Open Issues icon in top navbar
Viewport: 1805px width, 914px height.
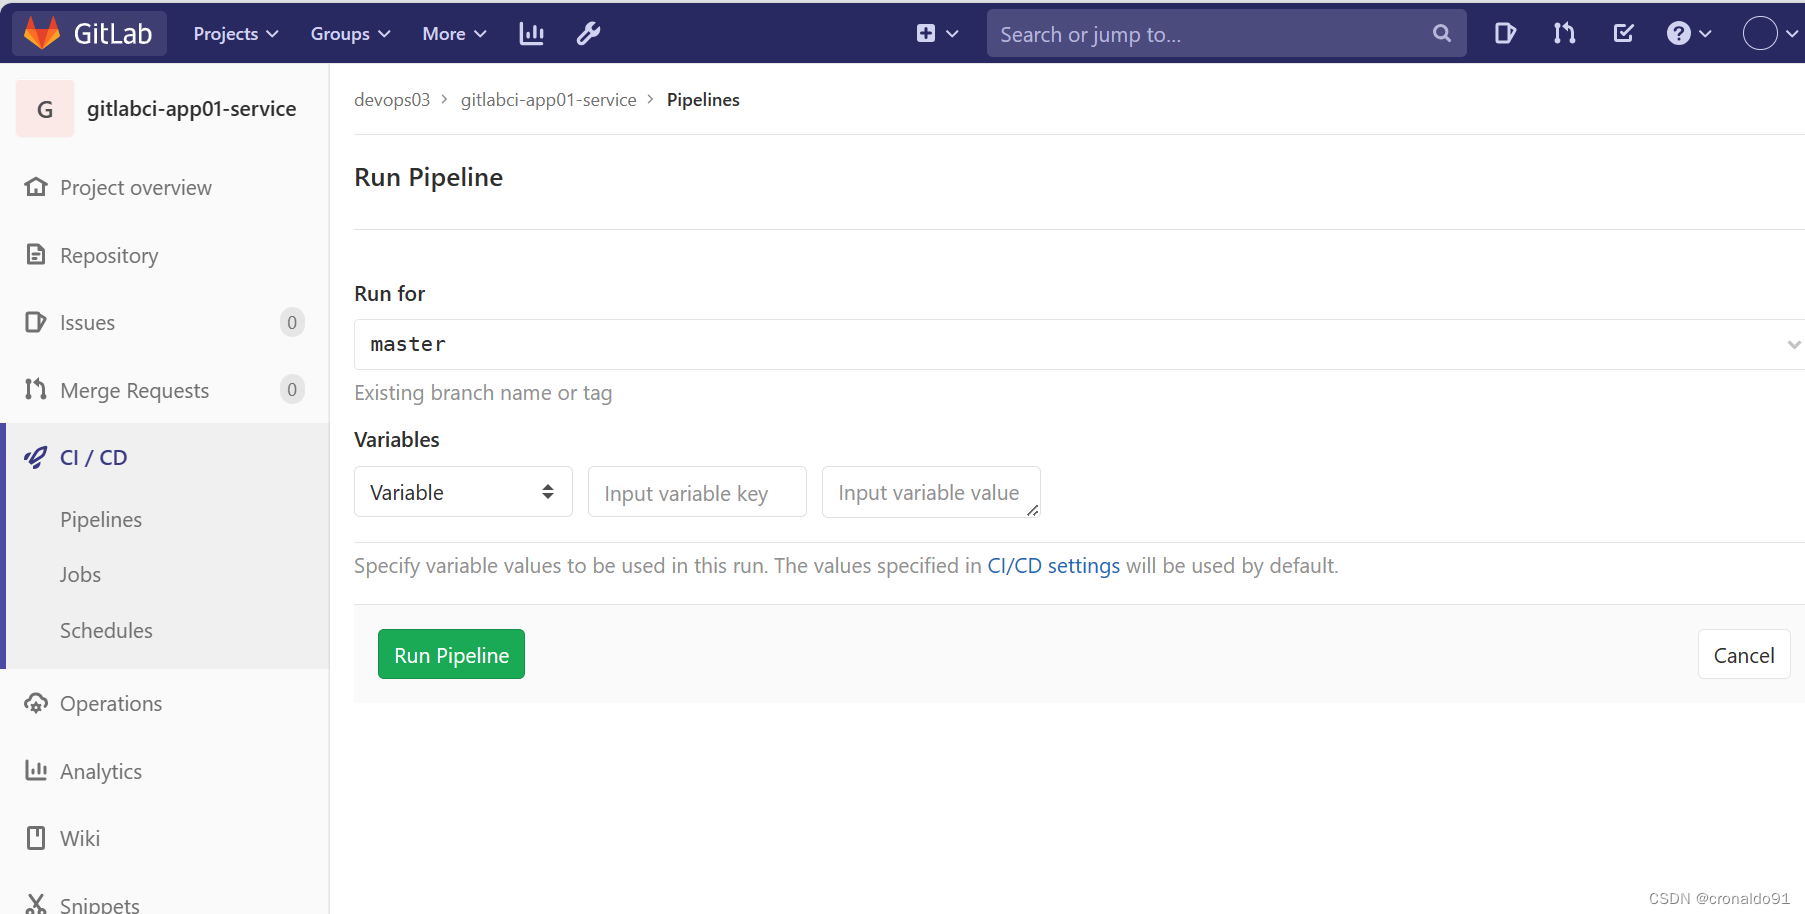point(1505,34)
